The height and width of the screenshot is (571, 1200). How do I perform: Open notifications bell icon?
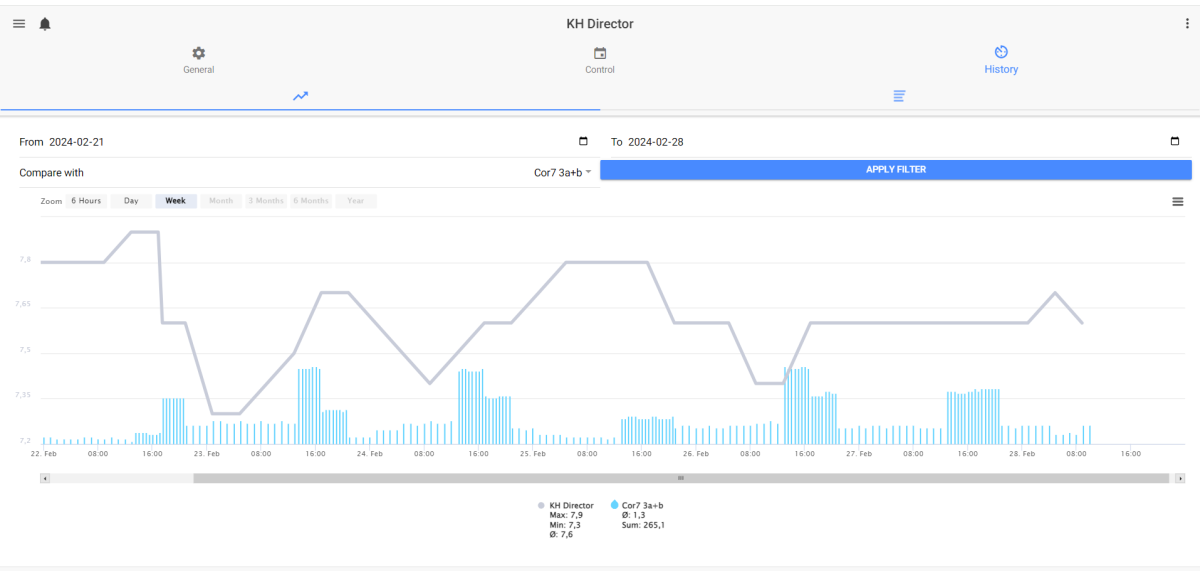pos(45,24)
